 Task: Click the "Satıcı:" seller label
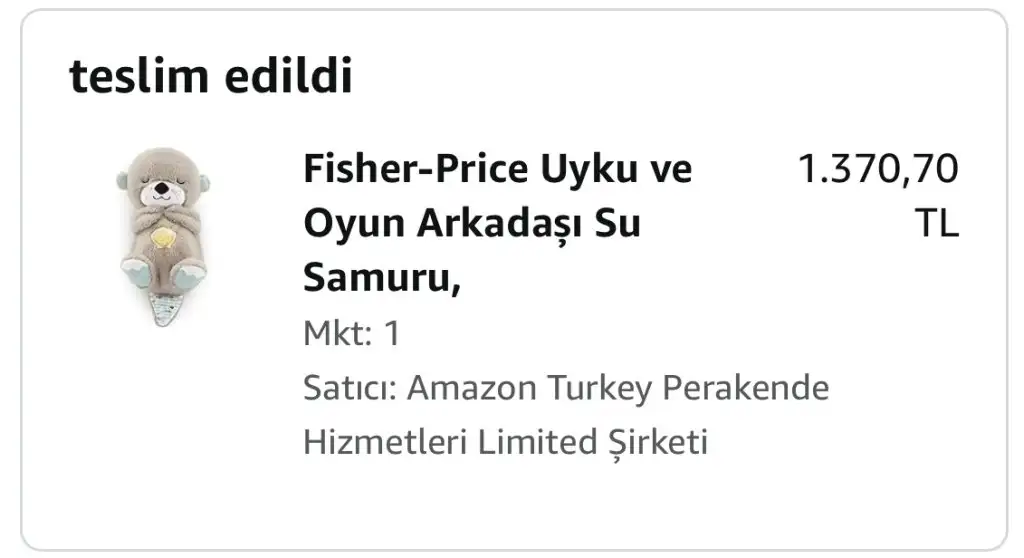[x=350, y=387]
